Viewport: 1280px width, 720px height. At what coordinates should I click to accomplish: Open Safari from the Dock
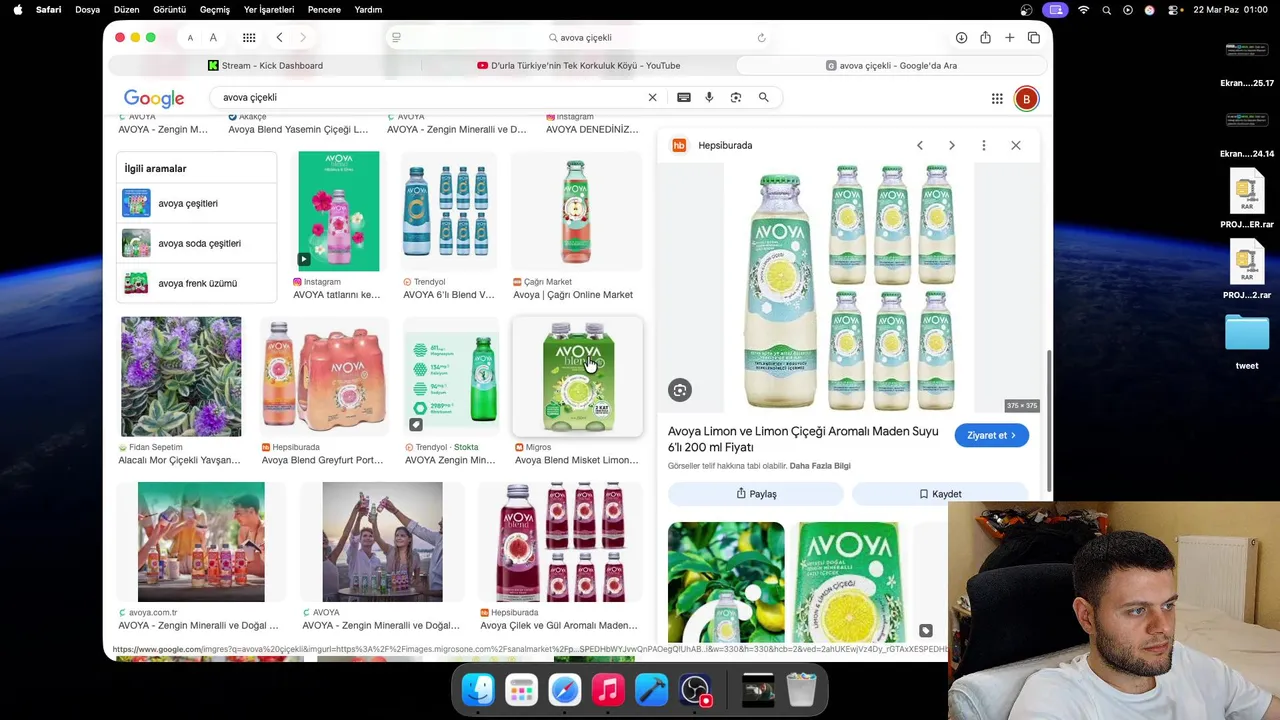click(x=565, y=690)
